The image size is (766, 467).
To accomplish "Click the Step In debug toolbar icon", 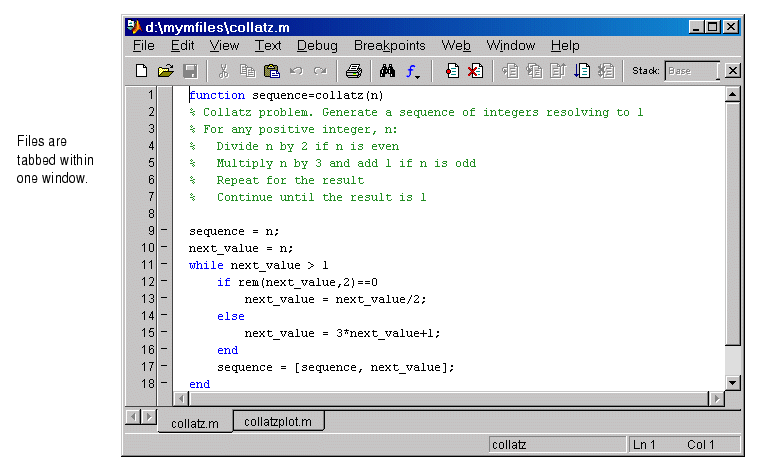I will (534, 71).
